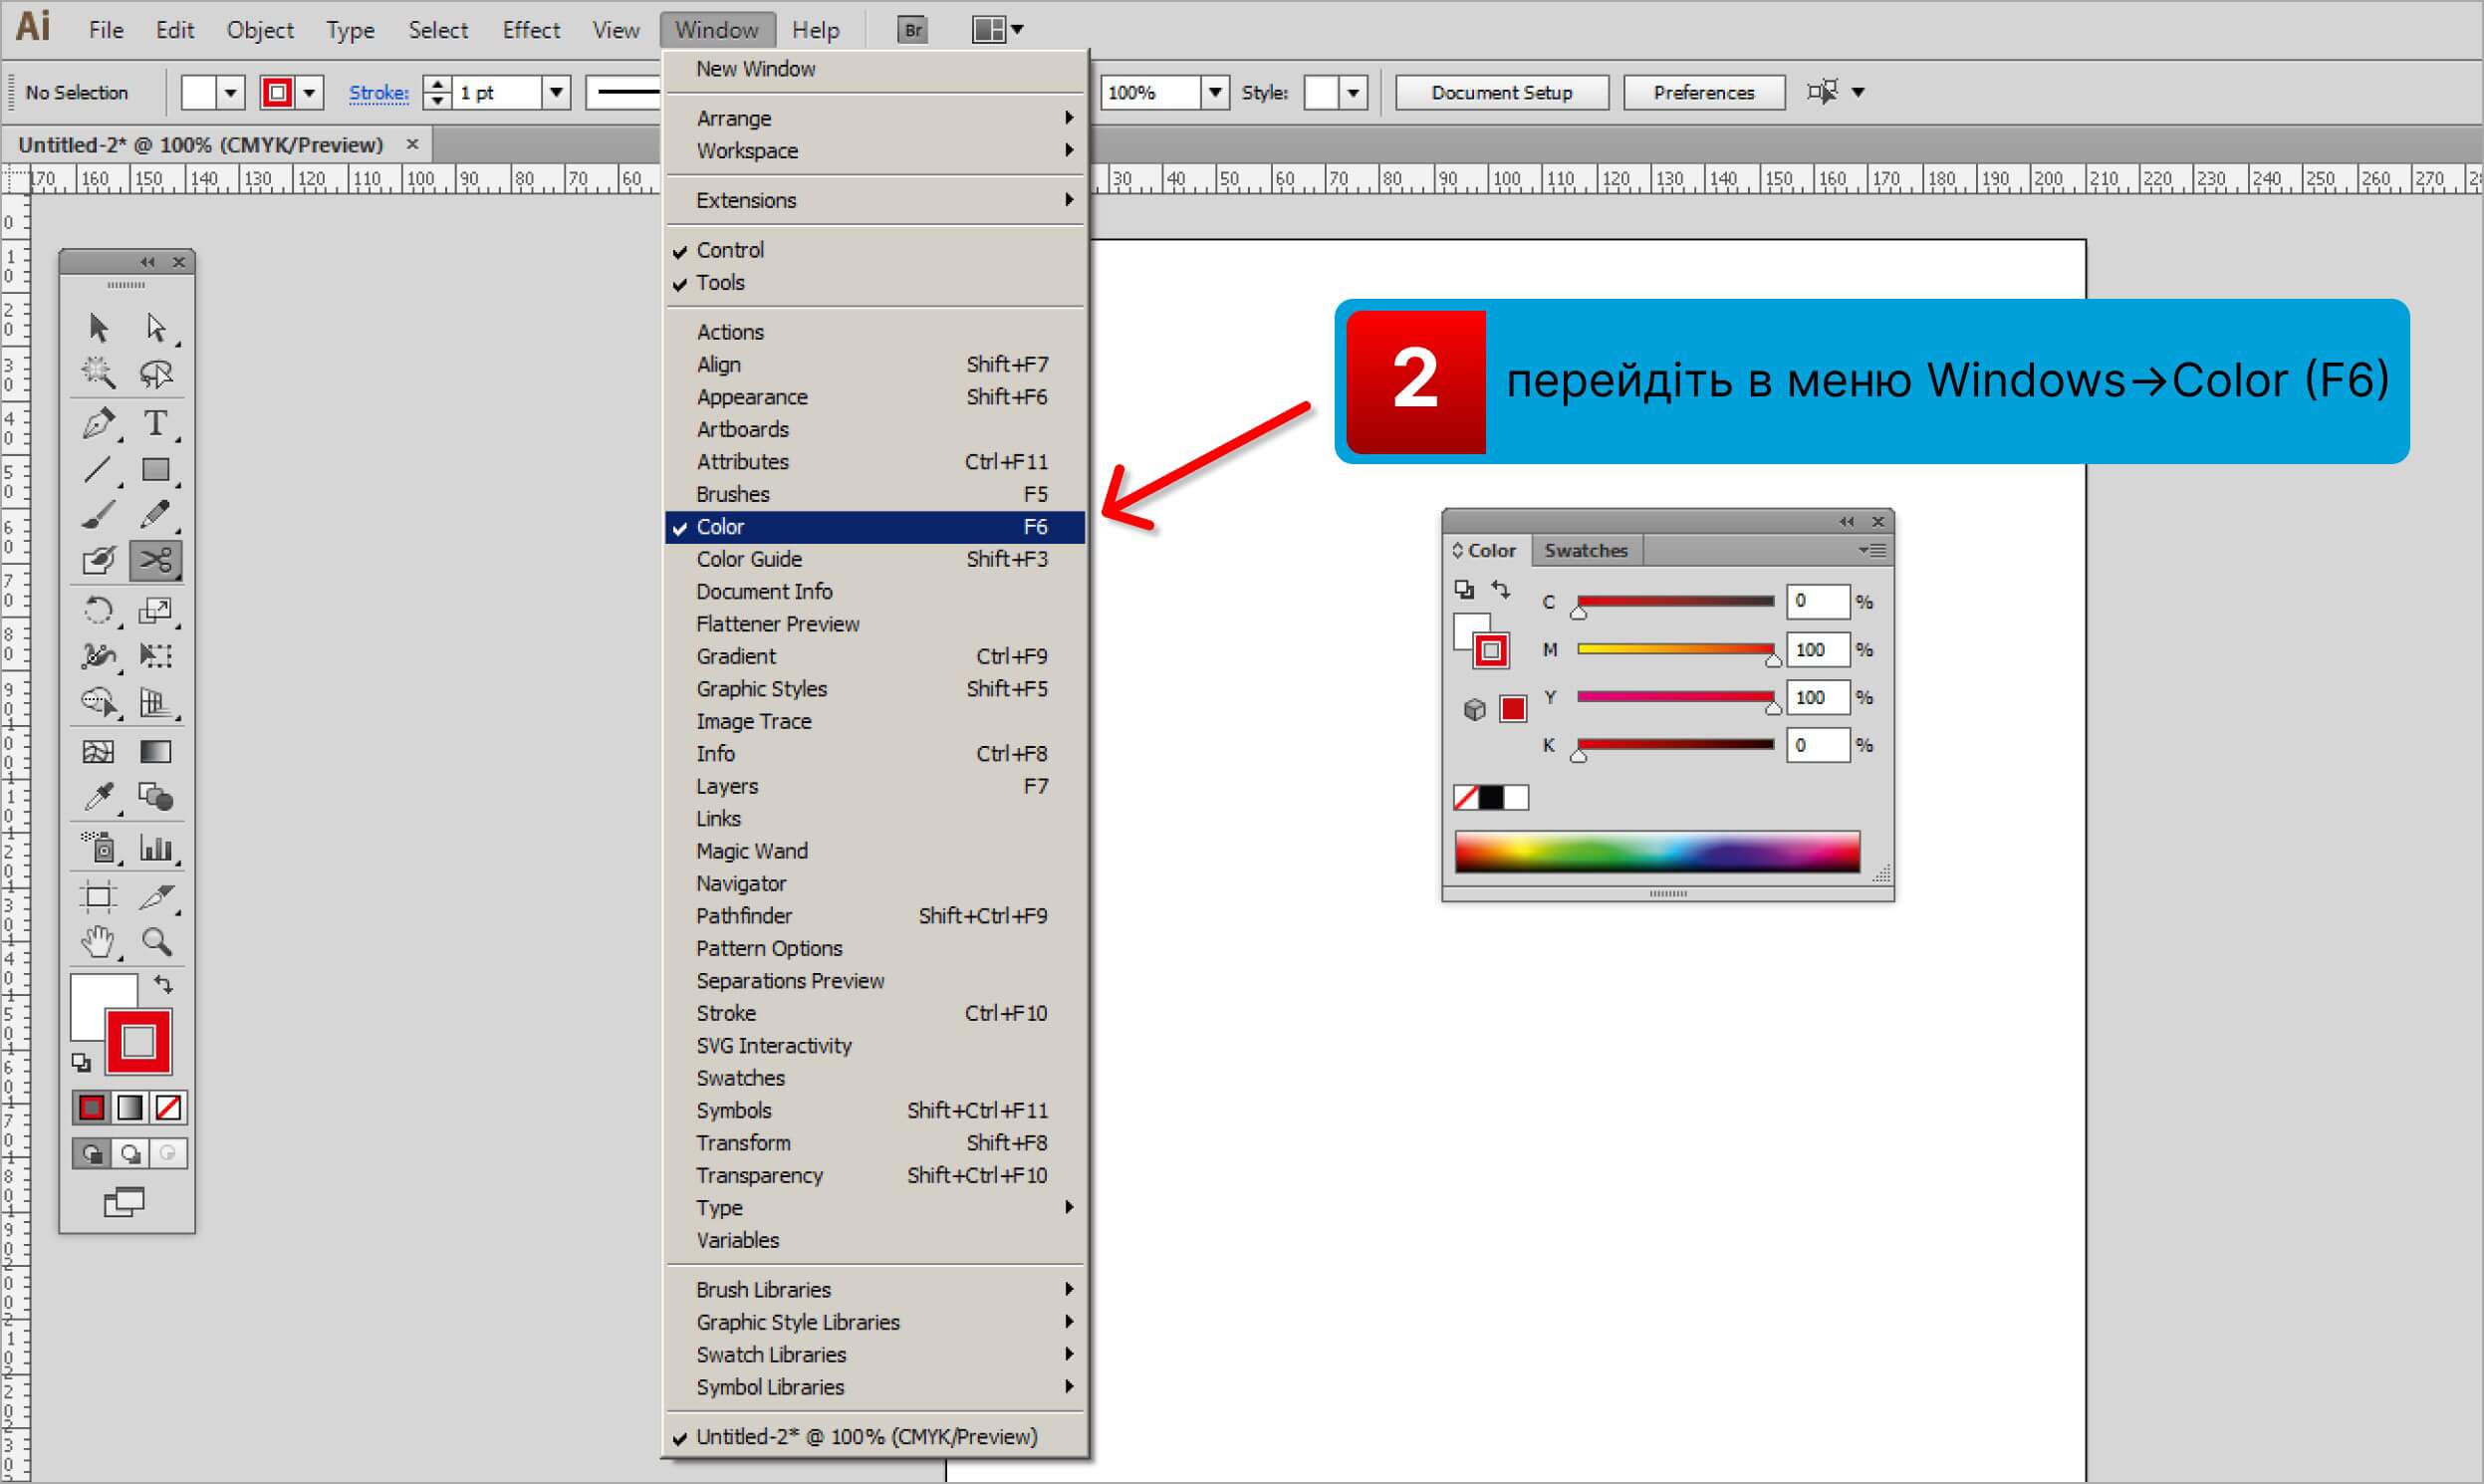
Task: Select the Direct Selection tool (white arrow)
Action: coord(156,328)
